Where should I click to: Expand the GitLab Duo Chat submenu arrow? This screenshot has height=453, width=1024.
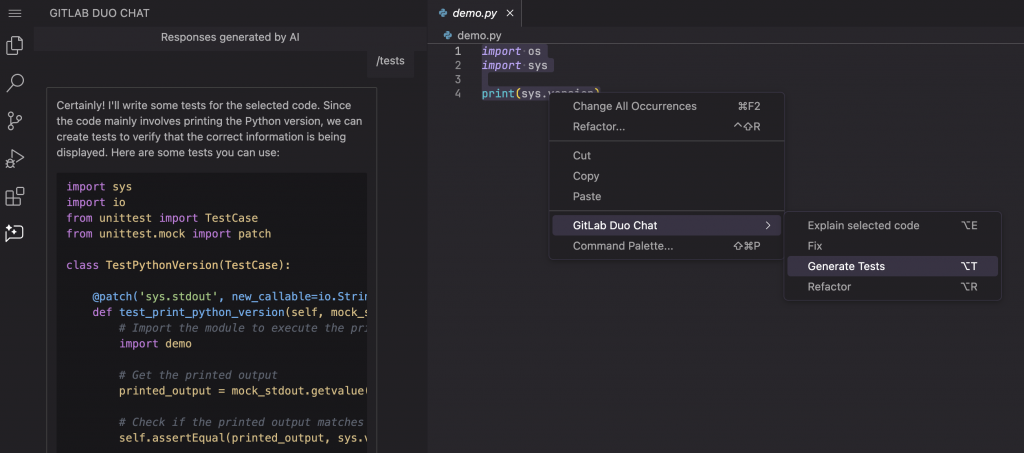coord(768,226)
